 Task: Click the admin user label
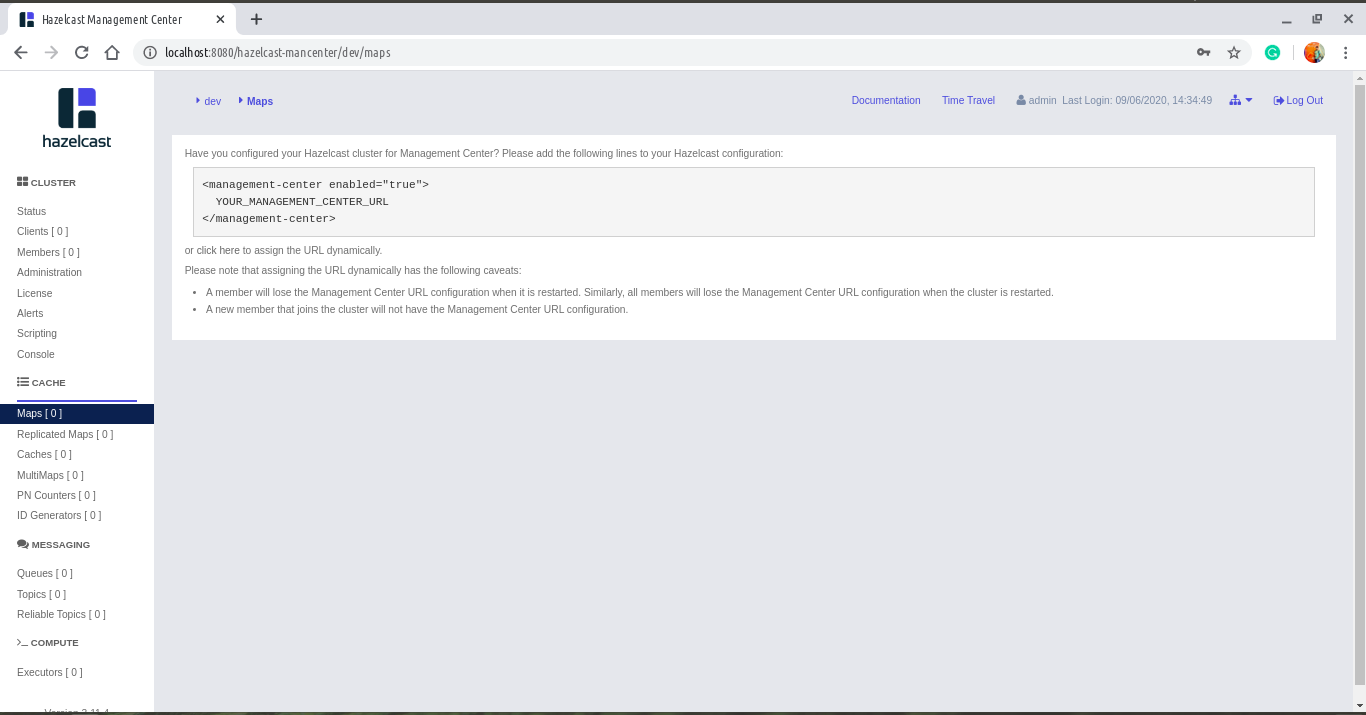coord(1037,100)
